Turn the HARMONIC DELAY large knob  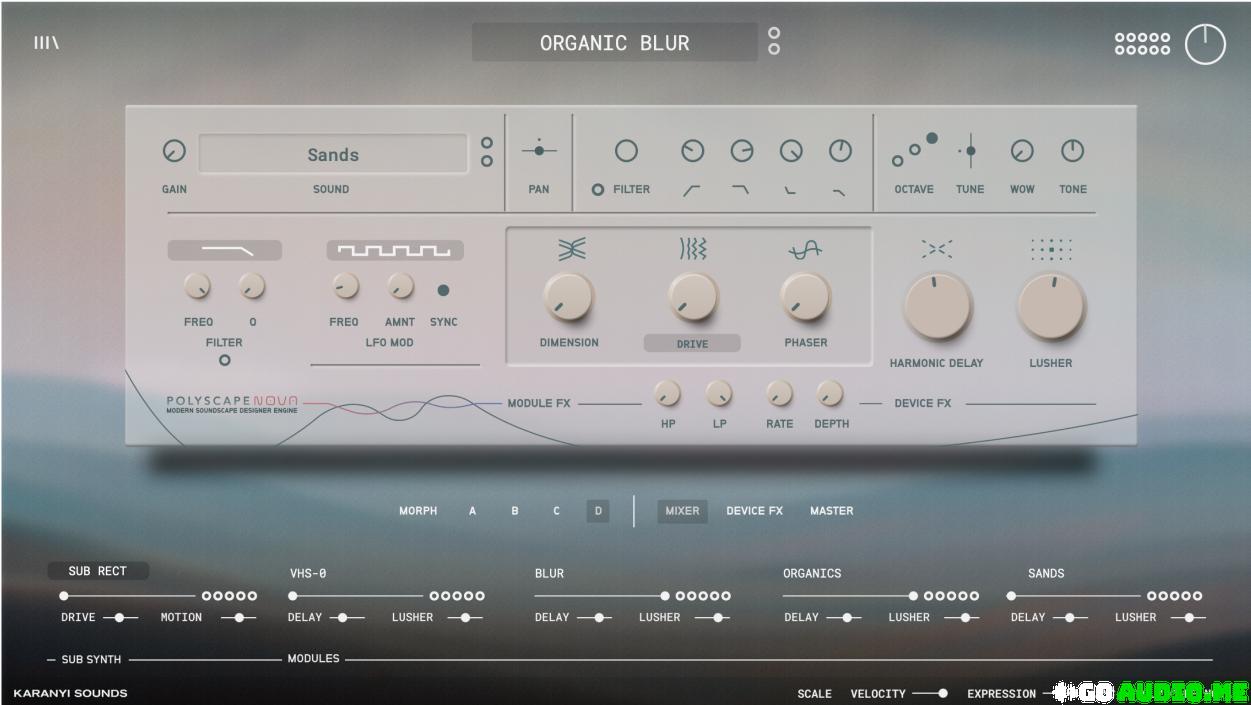tap(937, 307)
